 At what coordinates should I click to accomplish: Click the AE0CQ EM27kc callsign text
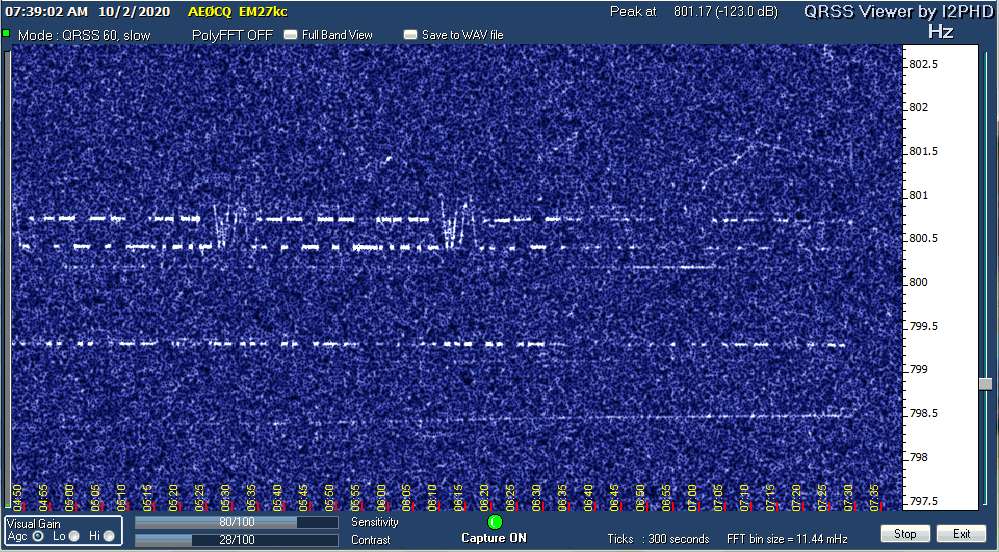point(238,13)
